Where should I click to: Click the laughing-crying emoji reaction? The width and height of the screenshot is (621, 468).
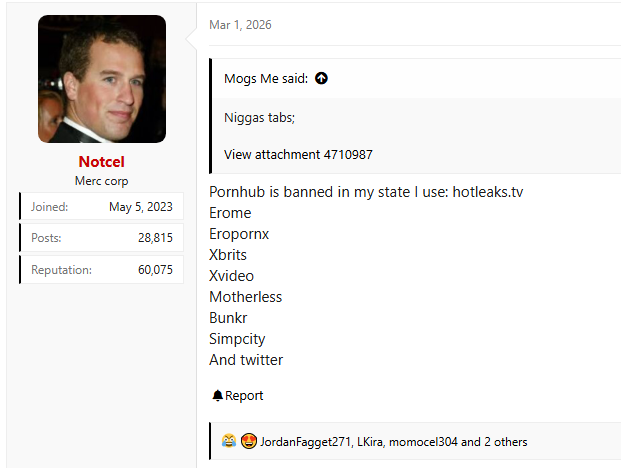pyautogui.click(x=229, y=441)
